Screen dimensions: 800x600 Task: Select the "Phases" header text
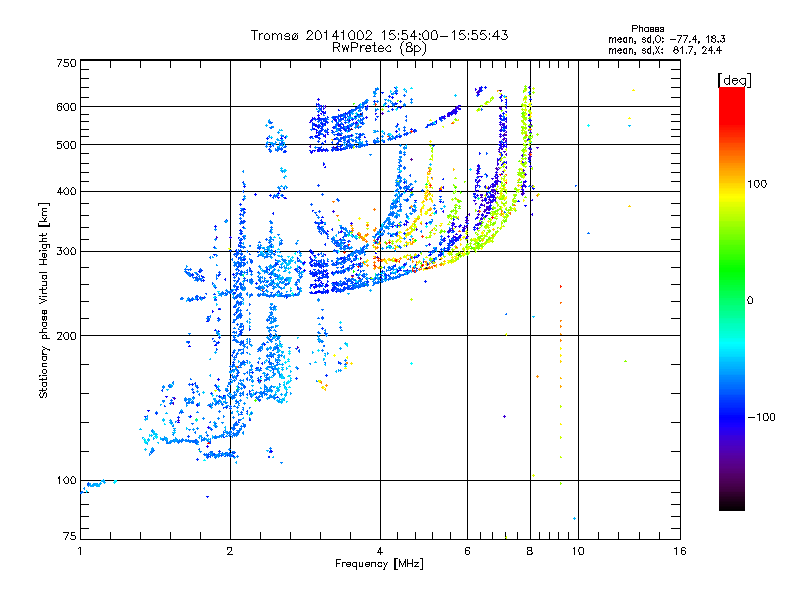[x=647, y=29]
